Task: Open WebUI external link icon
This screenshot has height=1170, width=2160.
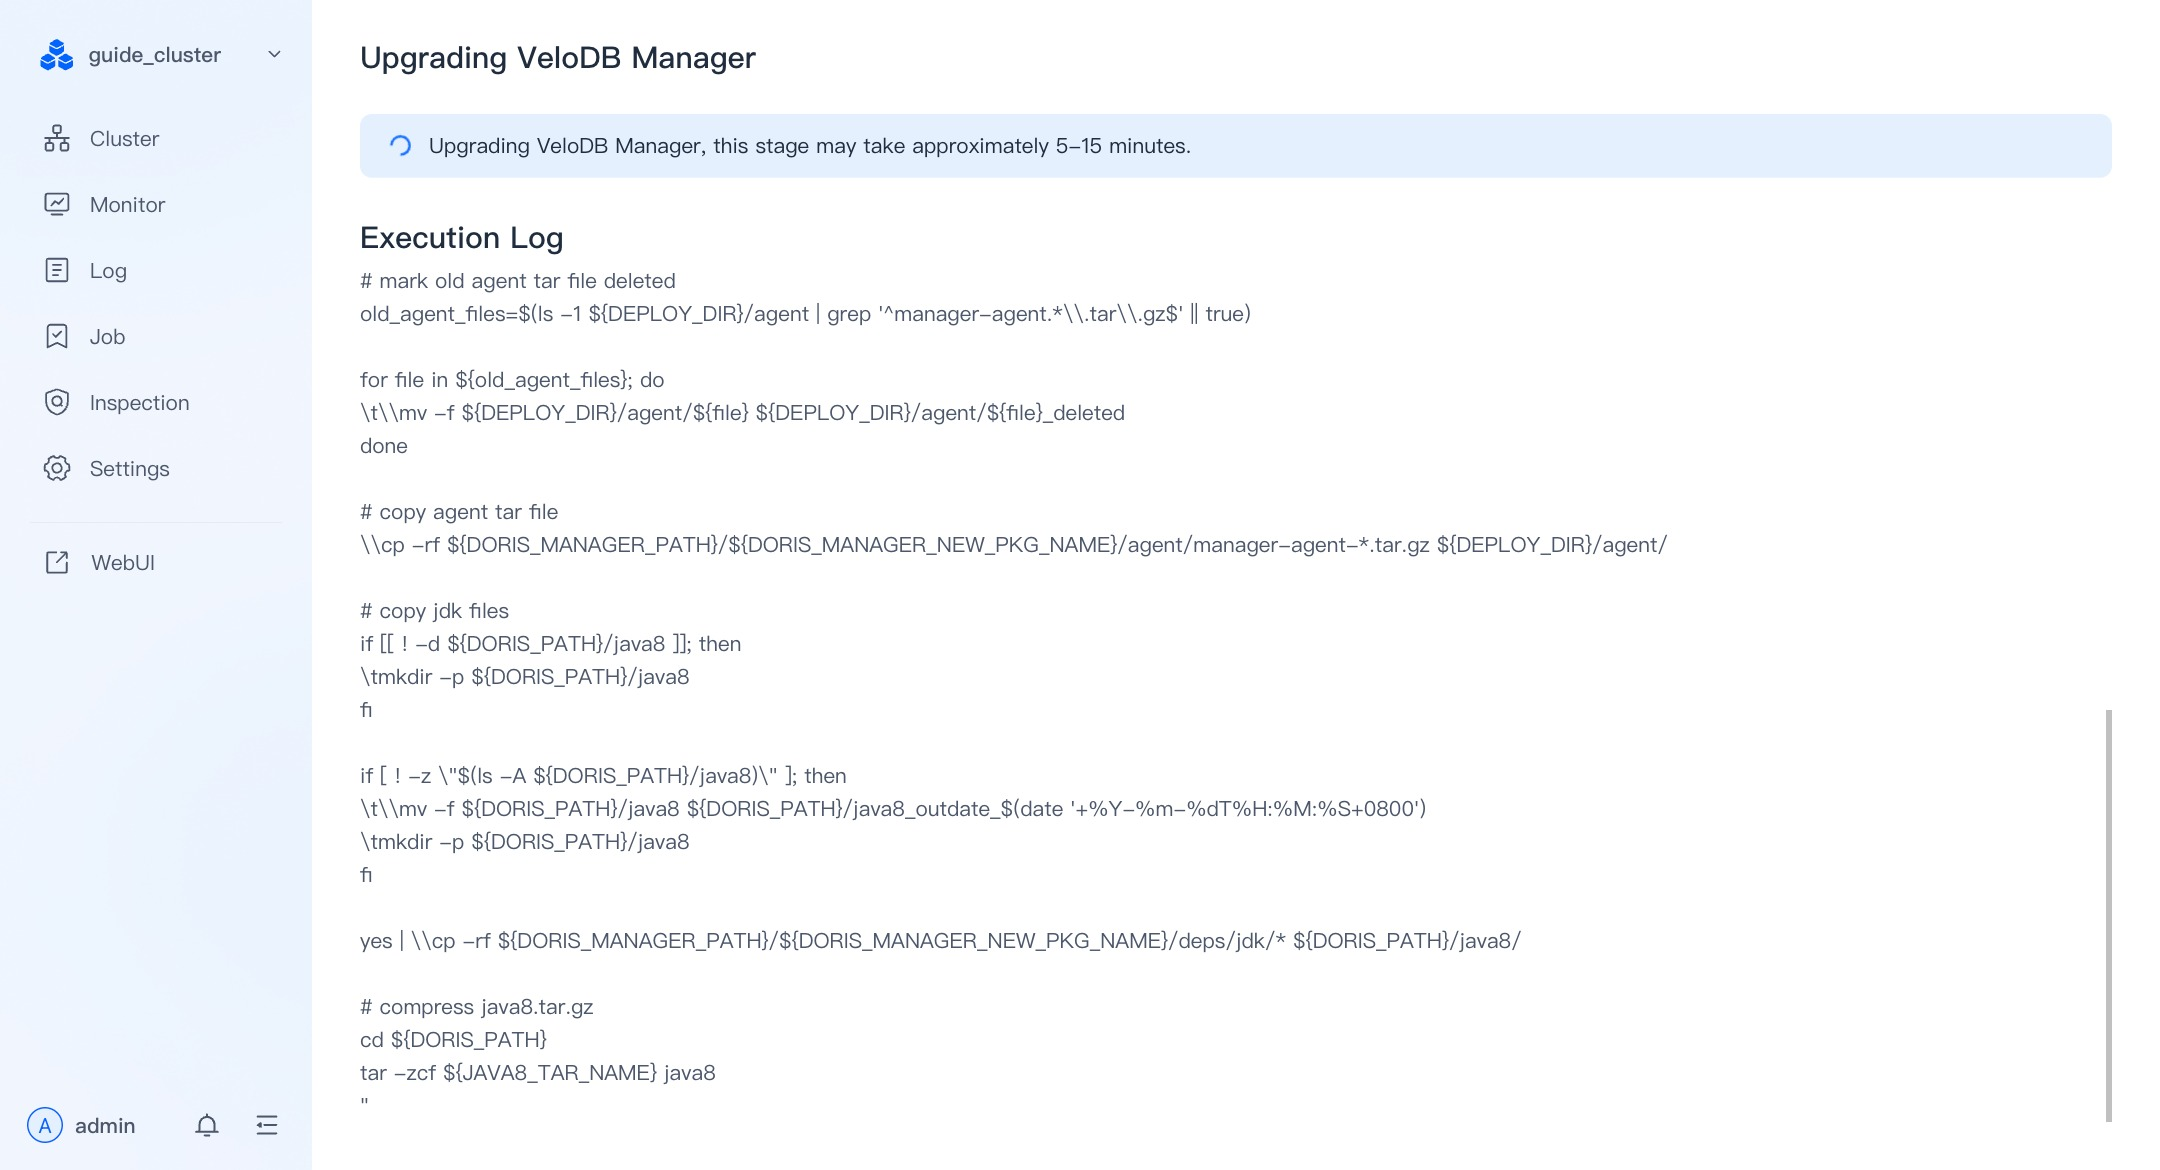Action: tap(57, 562)
